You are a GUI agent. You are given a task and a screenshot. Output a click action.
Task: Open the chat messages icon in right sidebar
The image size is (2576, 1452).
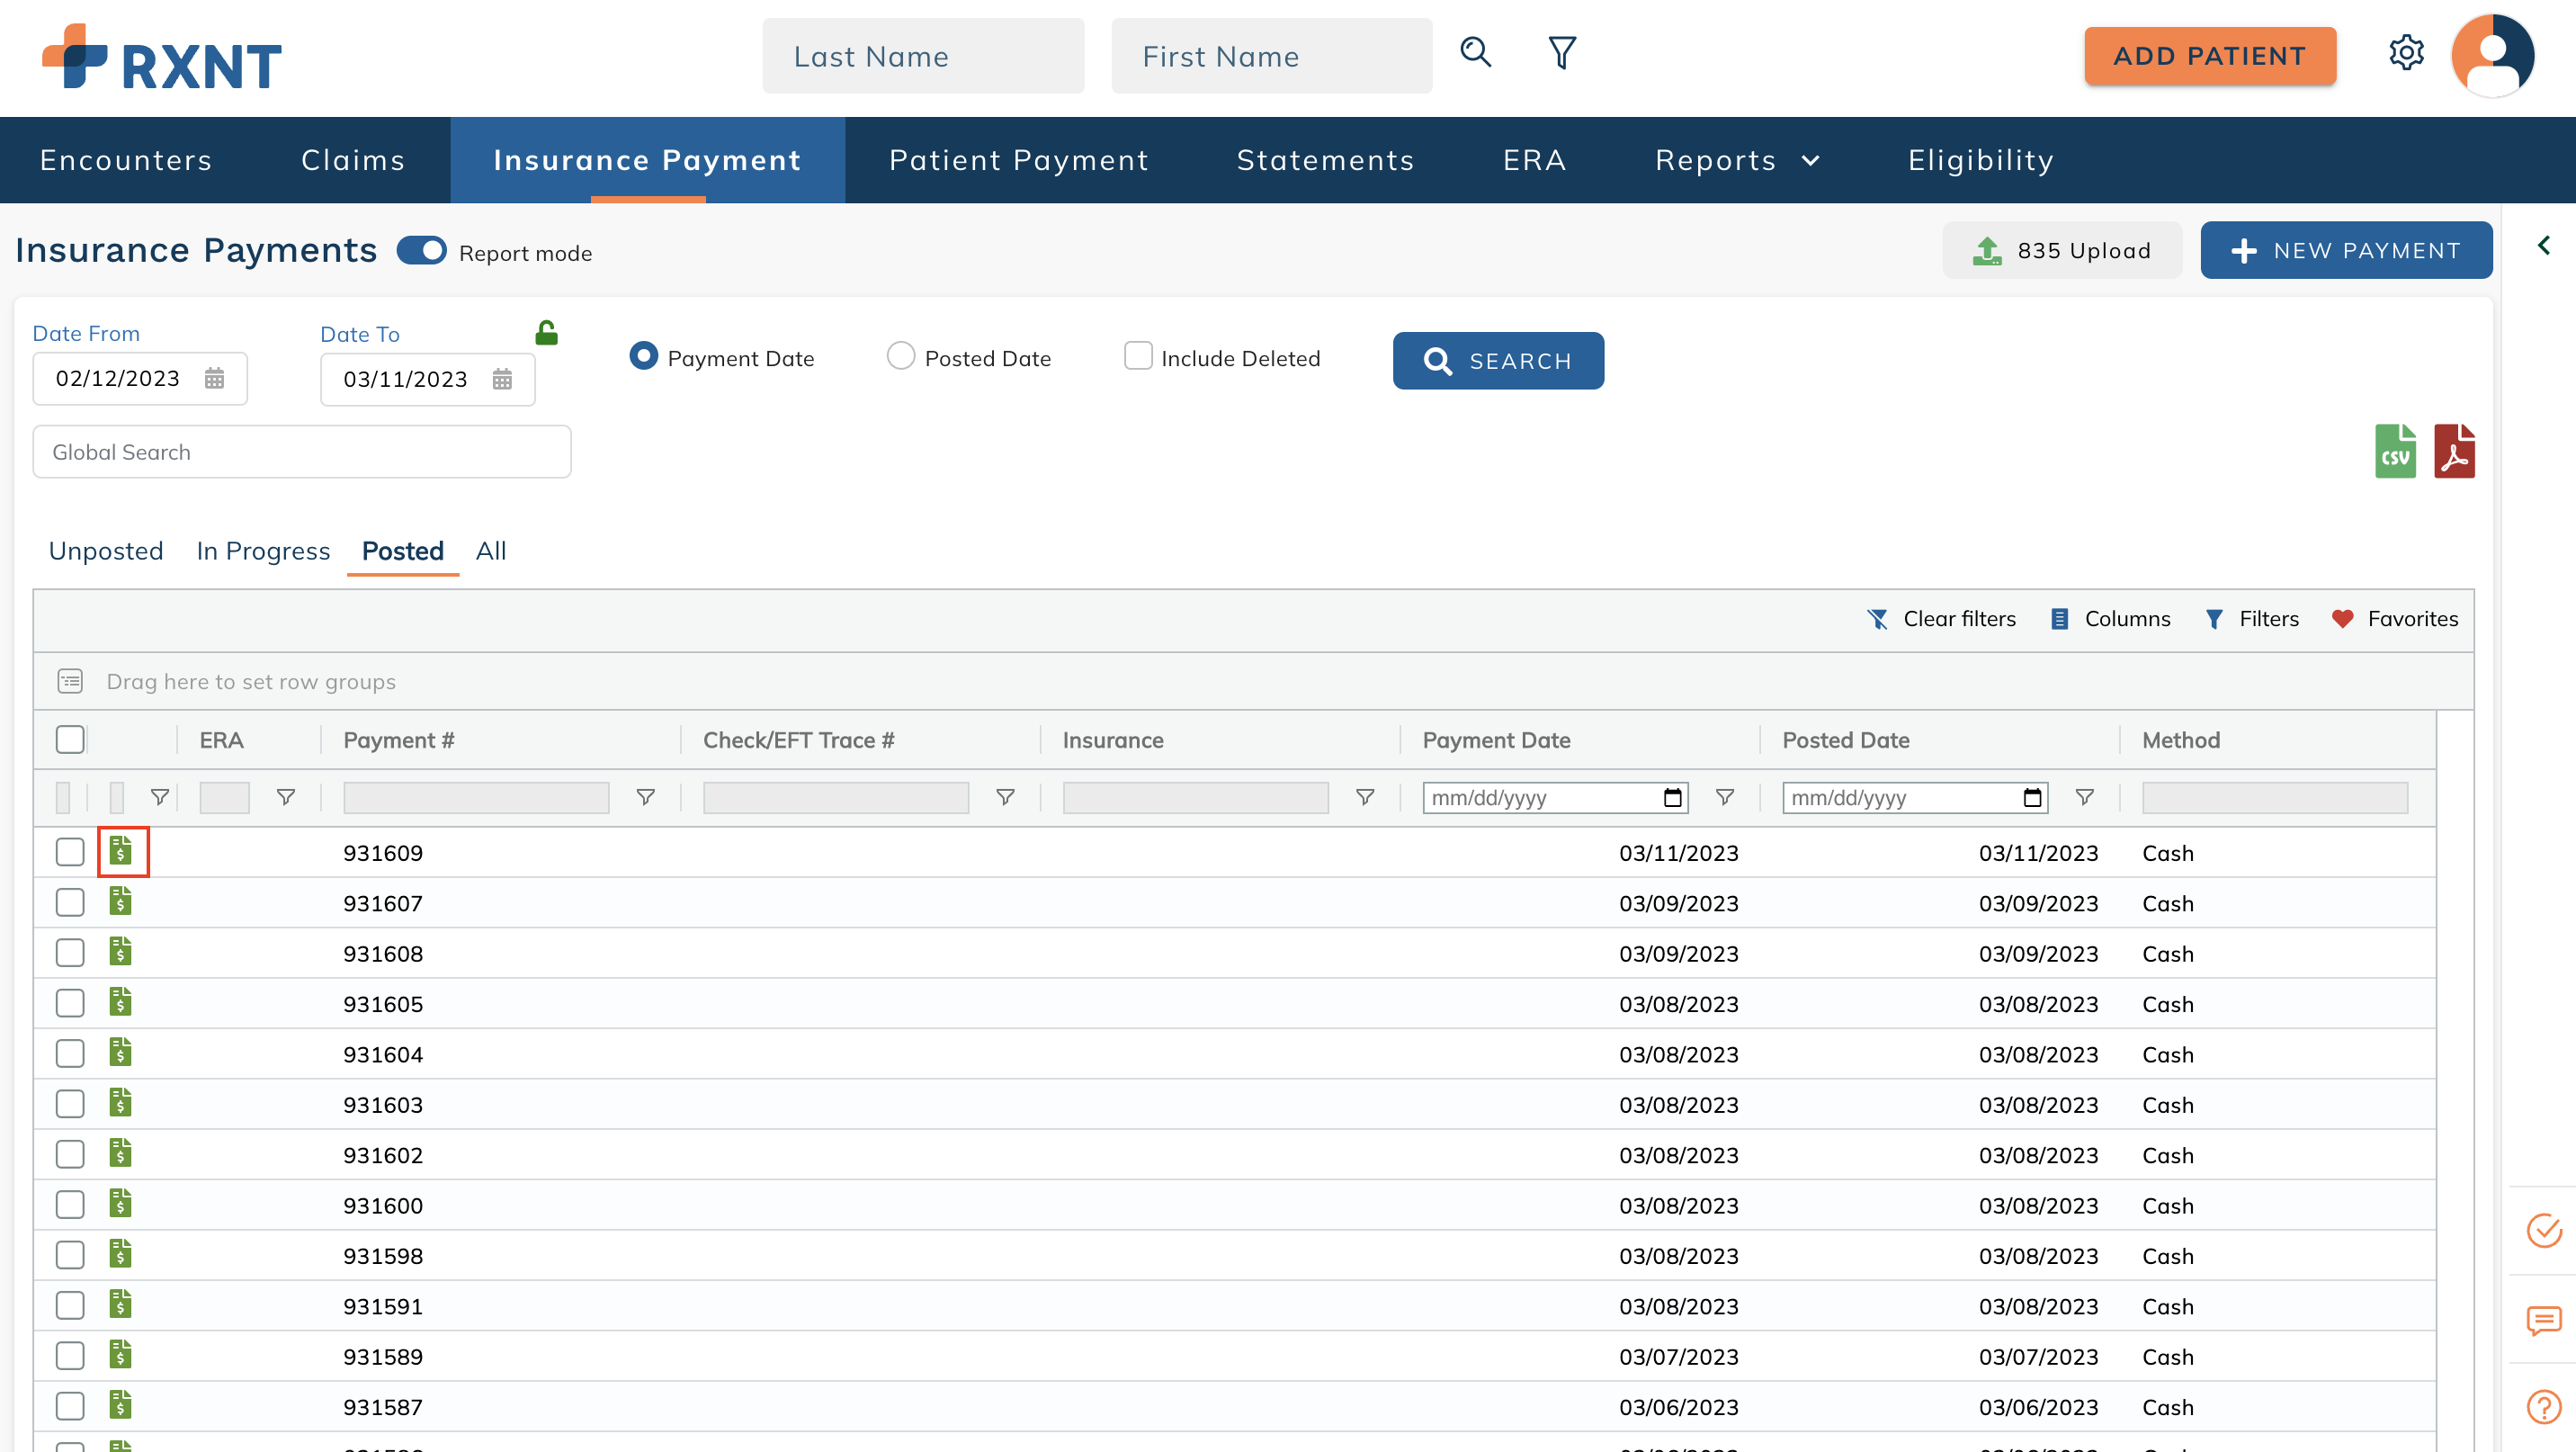tap(2543, 1320)
